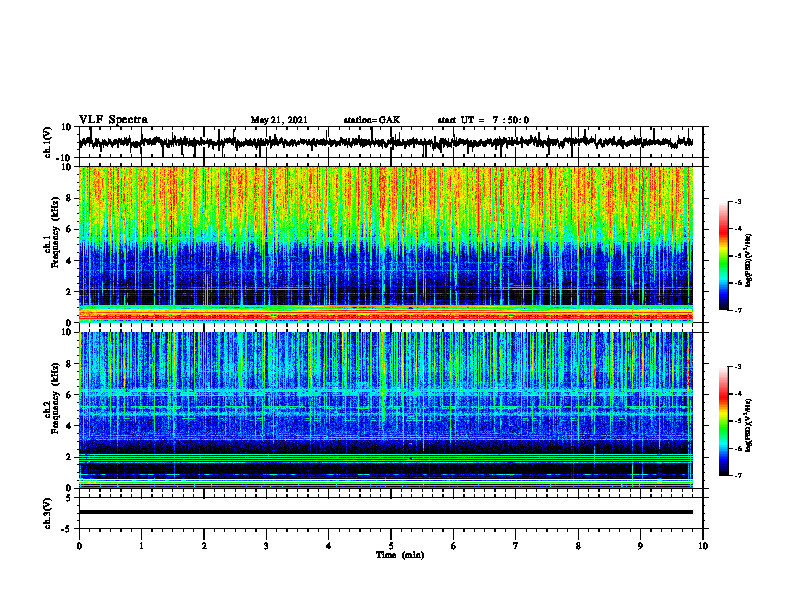Screen dimensions: 792x612
Task: Click the "4" kHz tick on ch.2 spectrogram
Action: (x=69, y=426)
